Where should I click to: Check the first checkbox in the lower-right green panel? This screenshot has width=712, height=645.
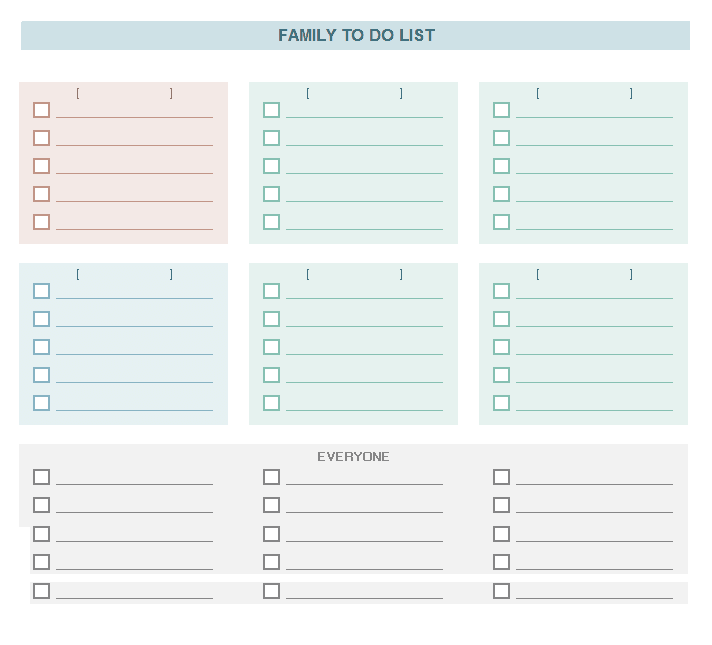point(501,291)
